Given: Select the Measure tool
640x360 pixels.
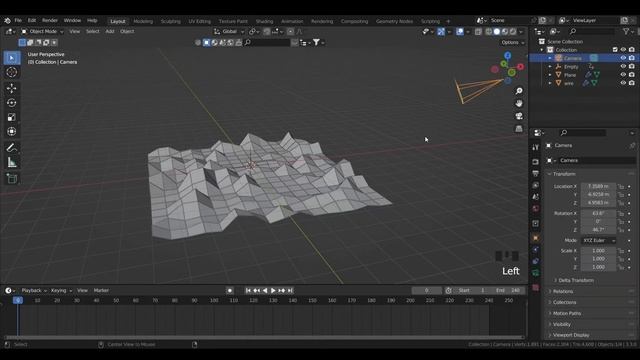Looking at the screenshot, I should point(11,162).
